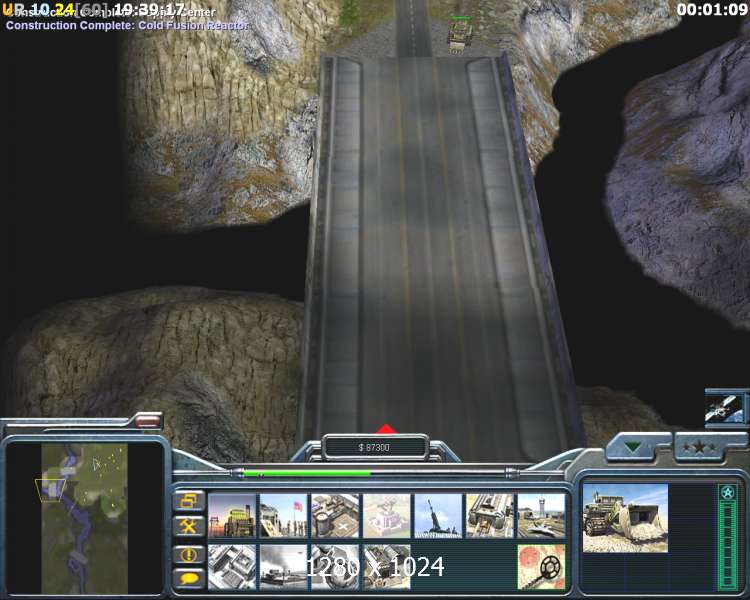Click the faded Patriot Missile build icon
750x600 pixels.
pyautogui.click(x=386, y=516)
